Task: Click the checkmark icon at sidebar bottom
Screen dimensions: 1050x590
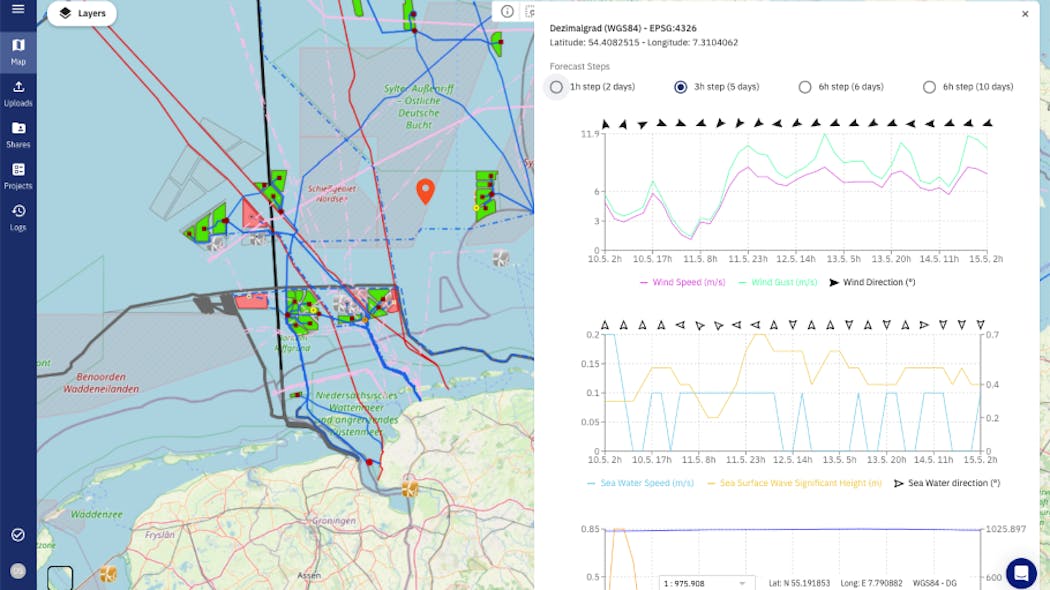Action: click(x=17, y=535)
